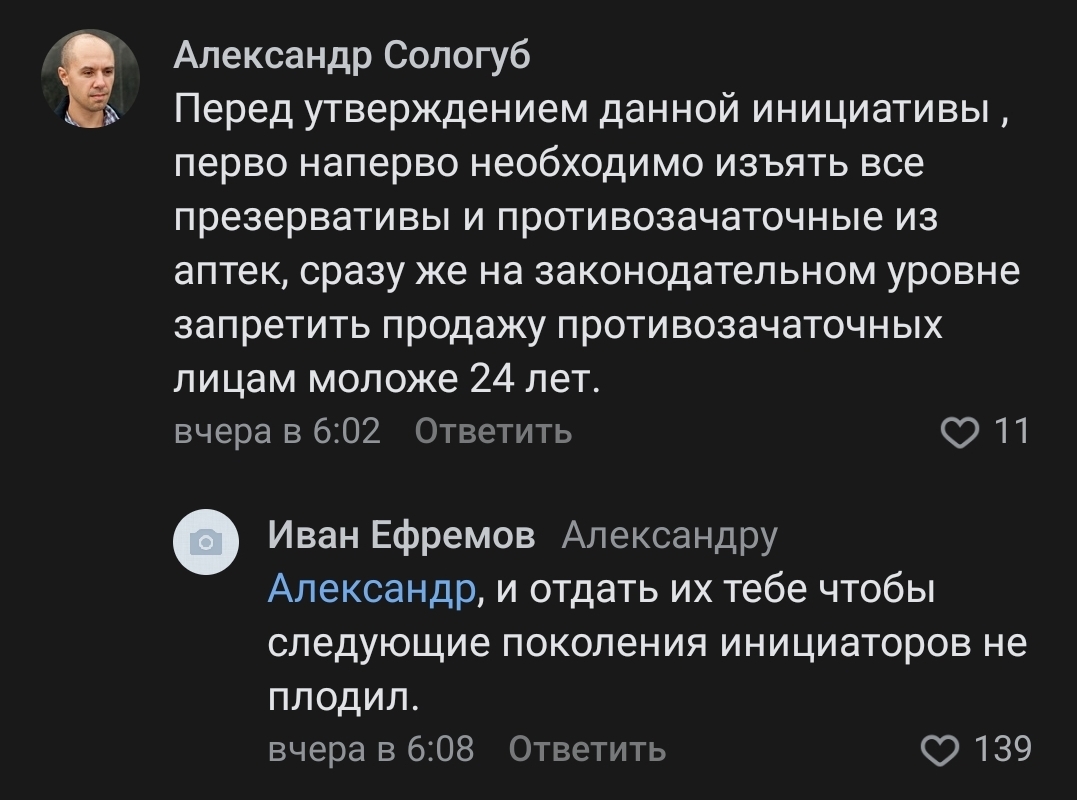Tap the heart on Иван Ефремов's reply
This screenshot has height=800, width=1077.
pyautogui.click(x=939, y=748)
